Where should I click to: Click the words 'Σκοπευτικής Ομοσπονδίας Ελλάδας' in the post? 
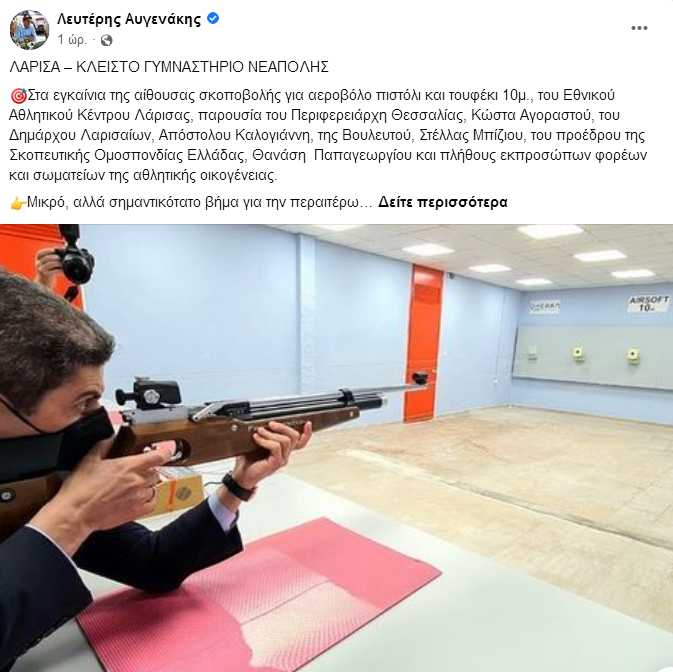(x=127, y=155)
